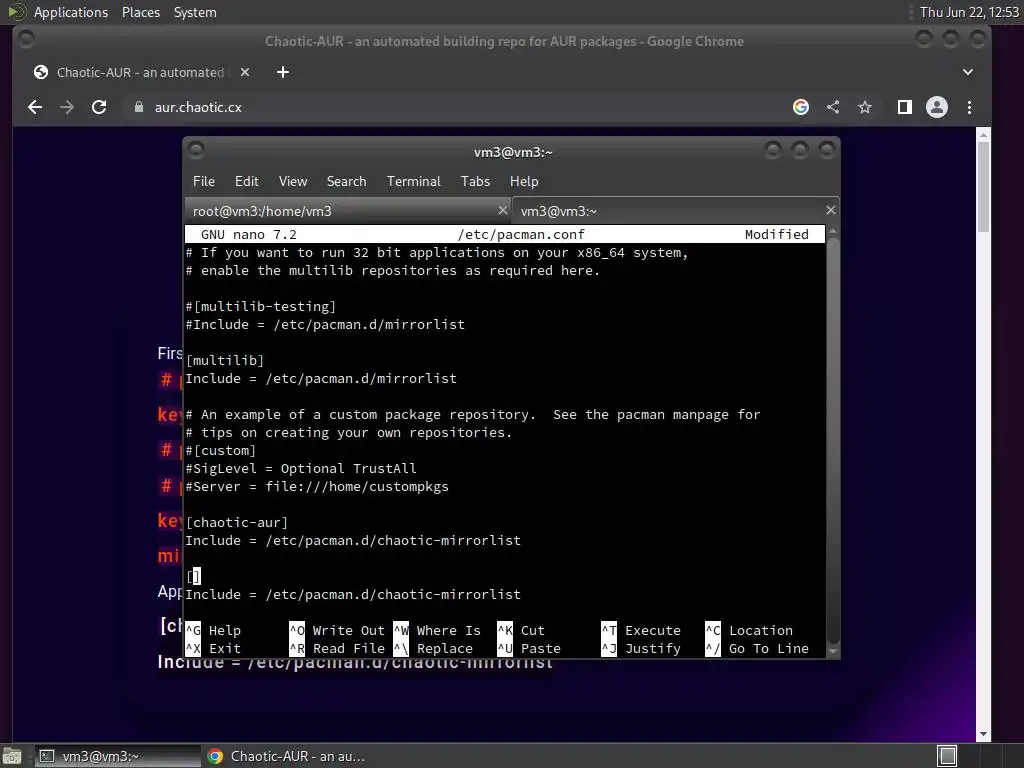Viewport: 1024px width, 768px height.
Task: Click nano 'Exit' shortcut label
Action: 225,648
